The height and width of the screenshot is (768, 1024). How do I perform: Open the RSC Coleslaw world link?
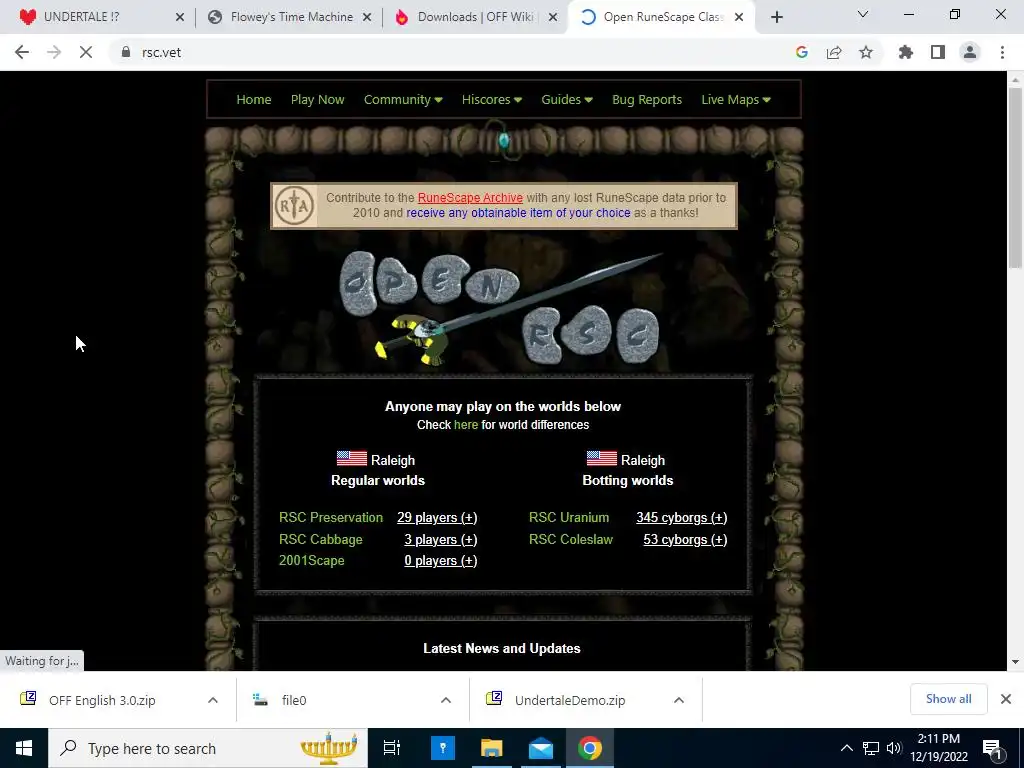click(571, 539)
